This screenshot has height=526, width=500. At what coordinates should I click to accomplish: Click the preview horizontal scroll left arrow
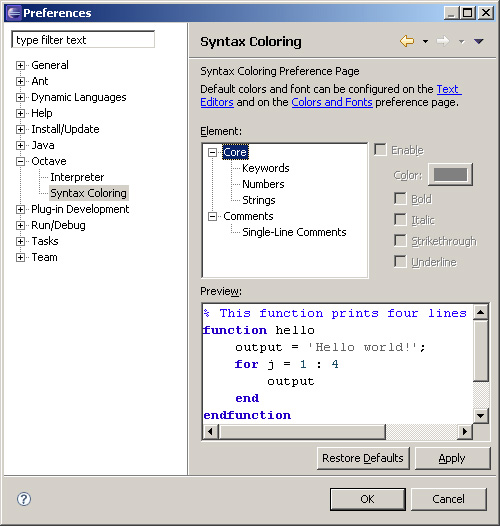(x=211, y=431)
